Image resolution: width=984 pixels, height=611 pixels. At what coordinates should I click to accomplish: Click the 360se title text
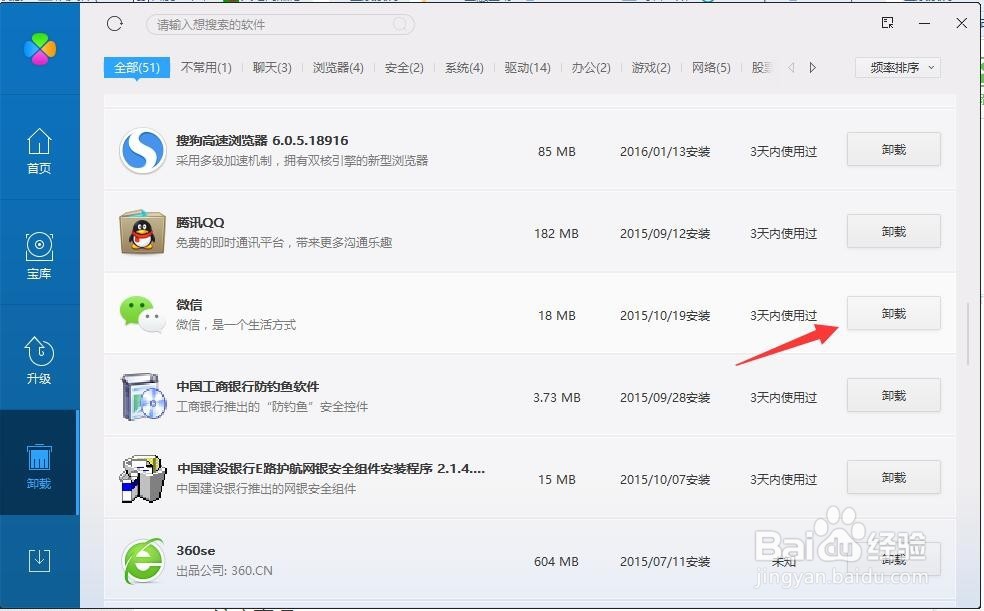click(196, 551)
